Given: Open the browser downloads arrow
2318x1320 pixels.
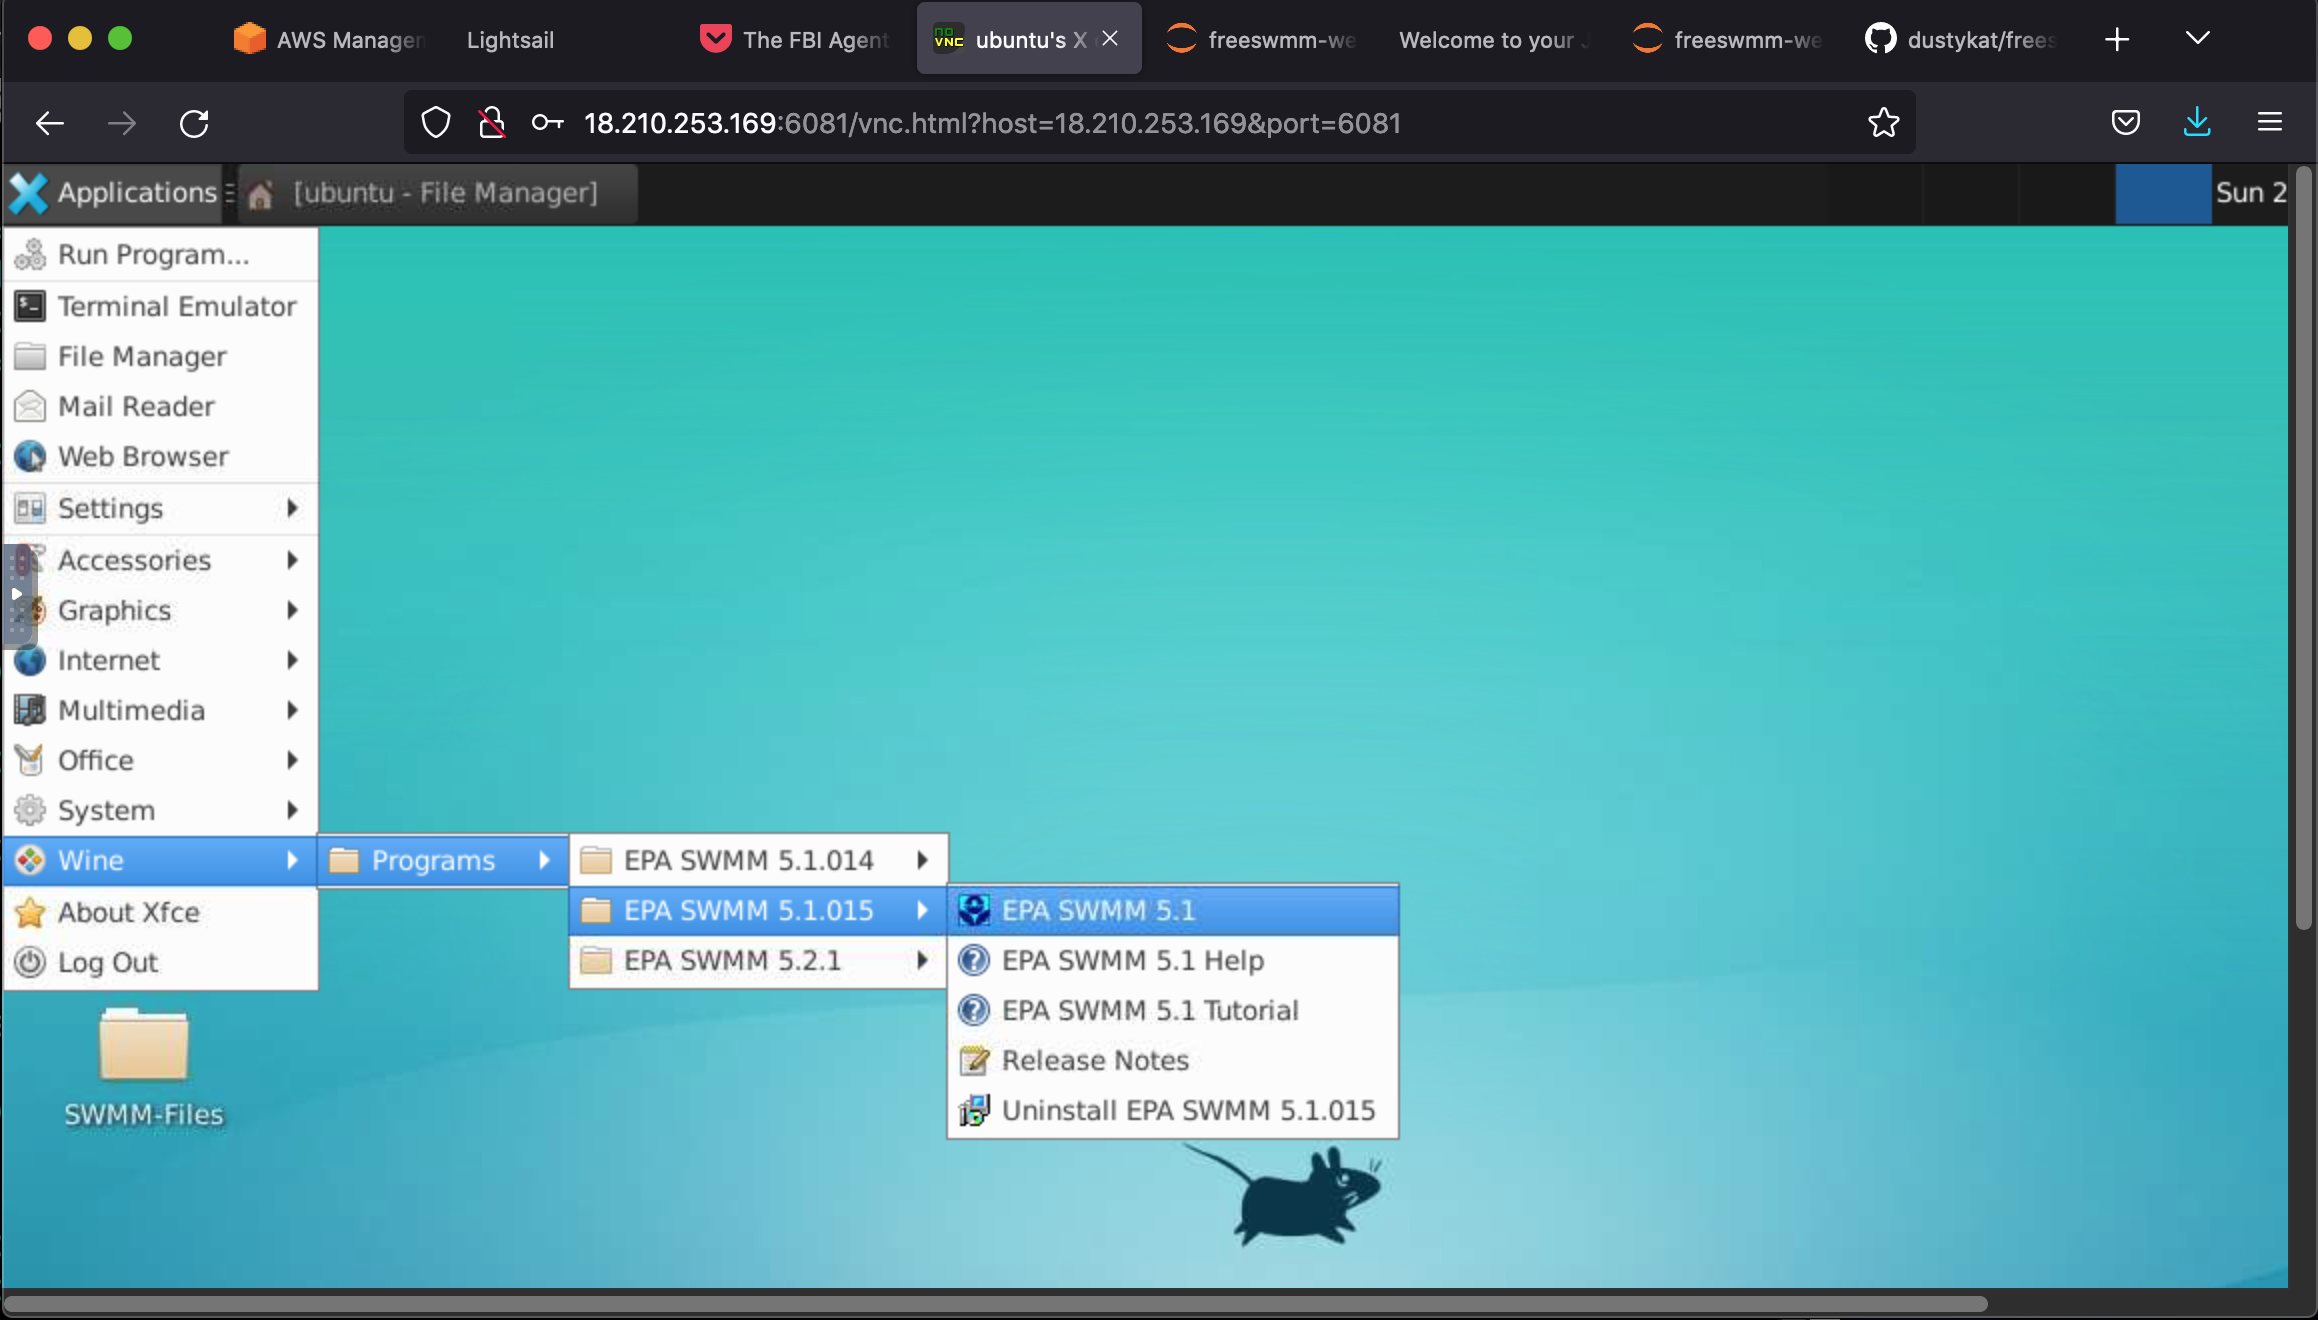Looking at the screenshot, I should (2196, 122).
